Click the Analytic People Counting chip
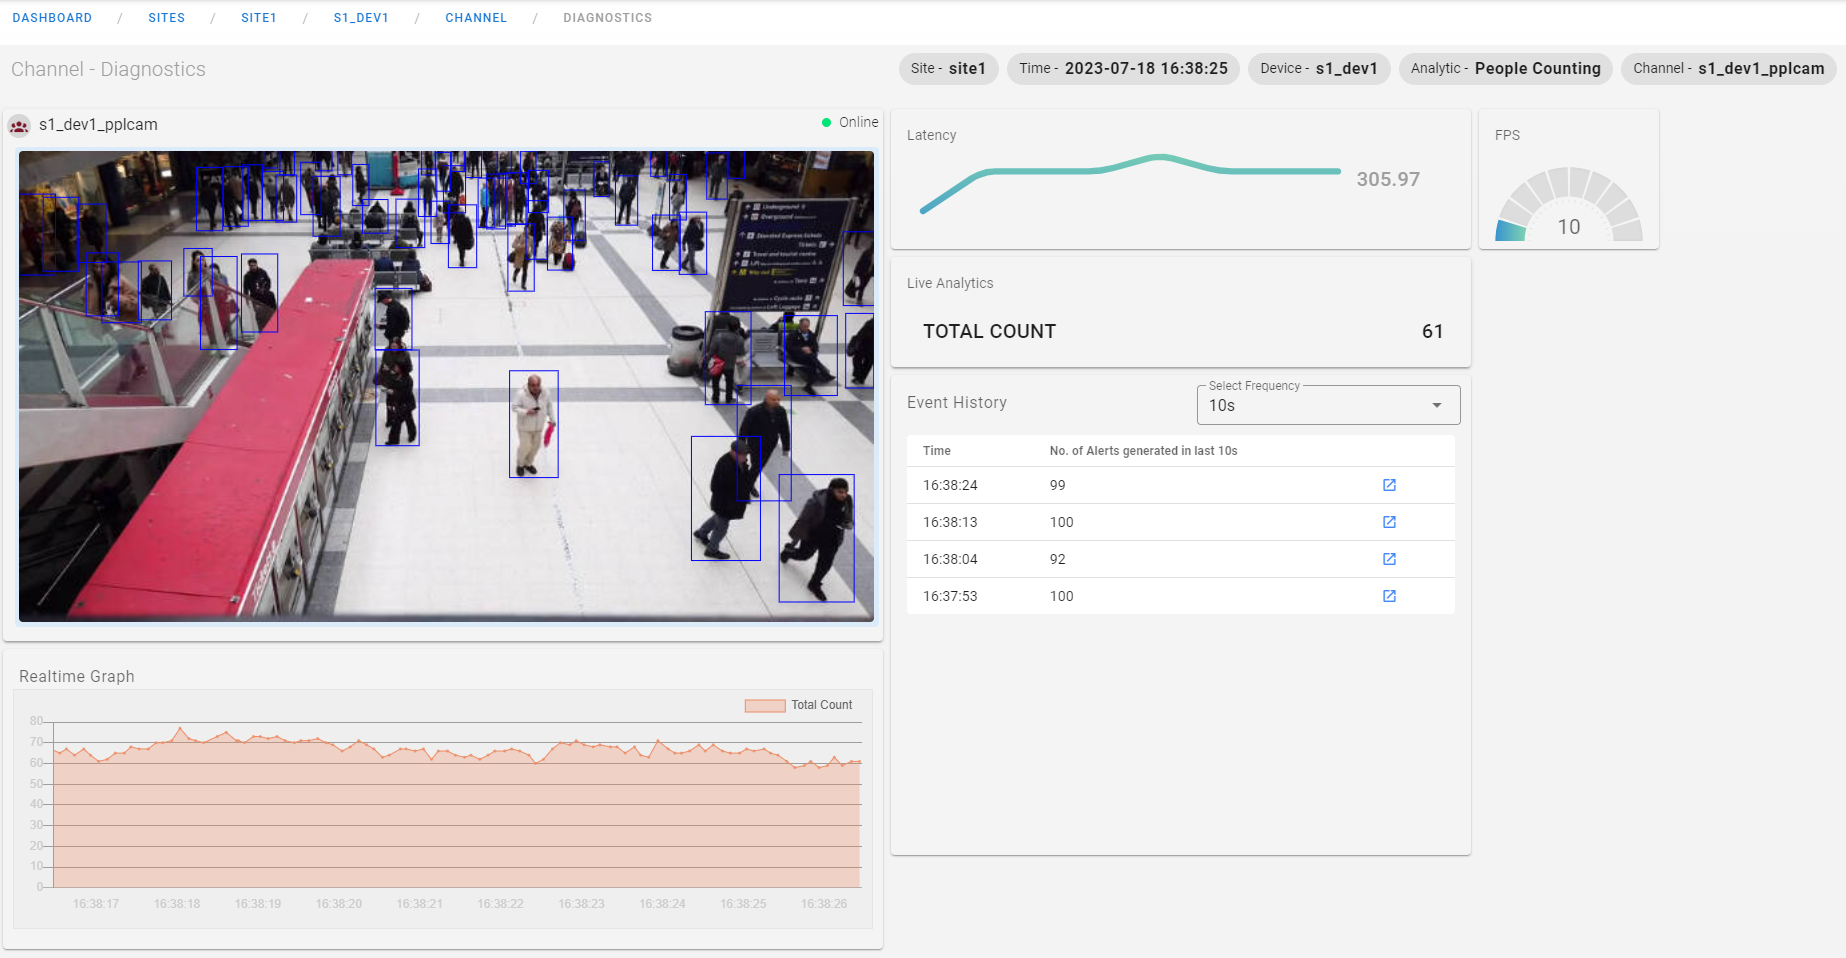The width and height of the screenshot is (1846, 958). 1505,69
